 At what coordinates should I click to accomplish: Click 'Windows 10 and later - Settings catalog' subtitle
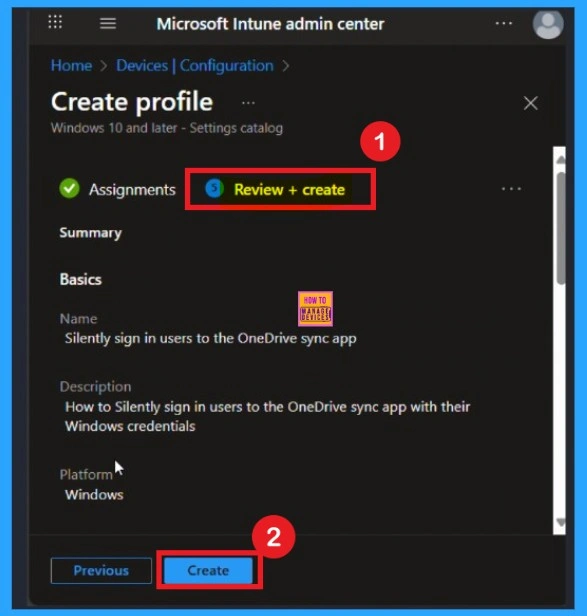click(167, 128)
